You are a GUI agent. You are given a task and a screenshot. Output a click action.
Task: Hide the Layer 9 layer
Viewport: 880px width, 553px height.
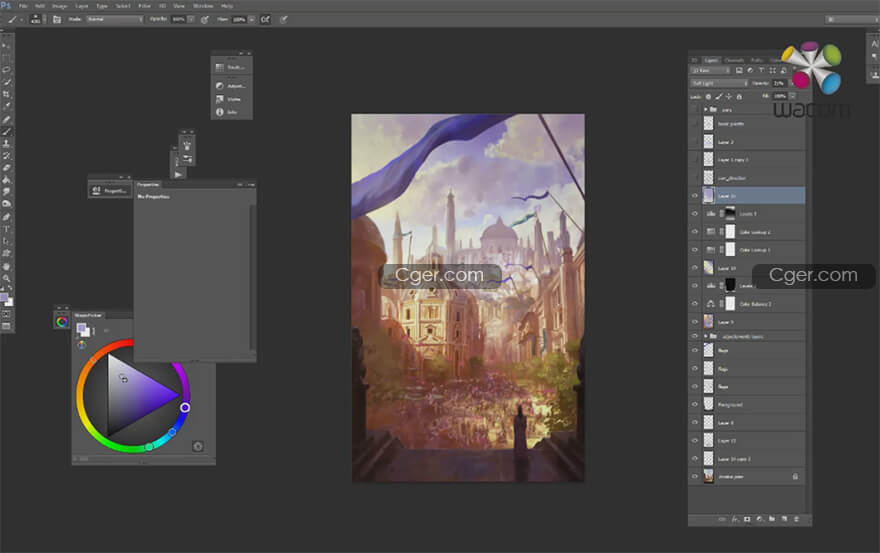[x=695, y=322]
